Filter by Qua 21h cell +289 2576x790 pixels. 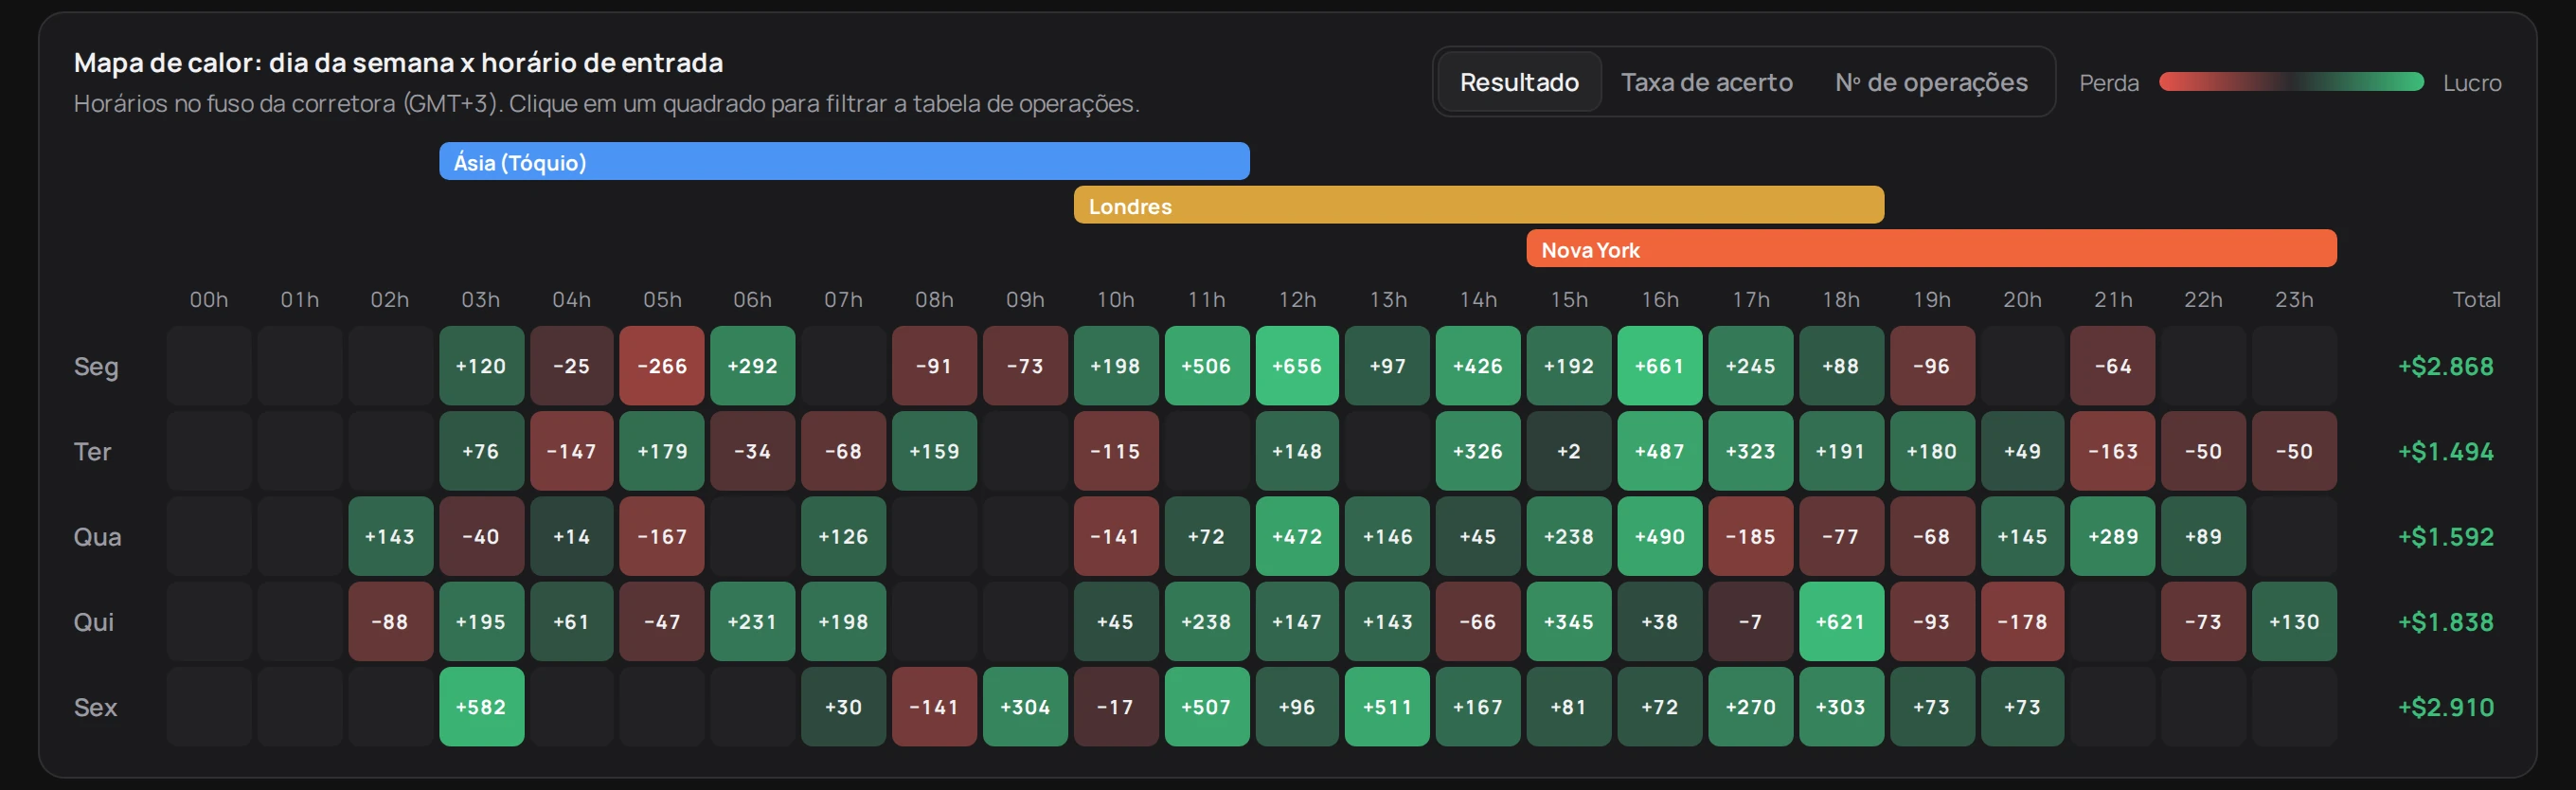2113,536
